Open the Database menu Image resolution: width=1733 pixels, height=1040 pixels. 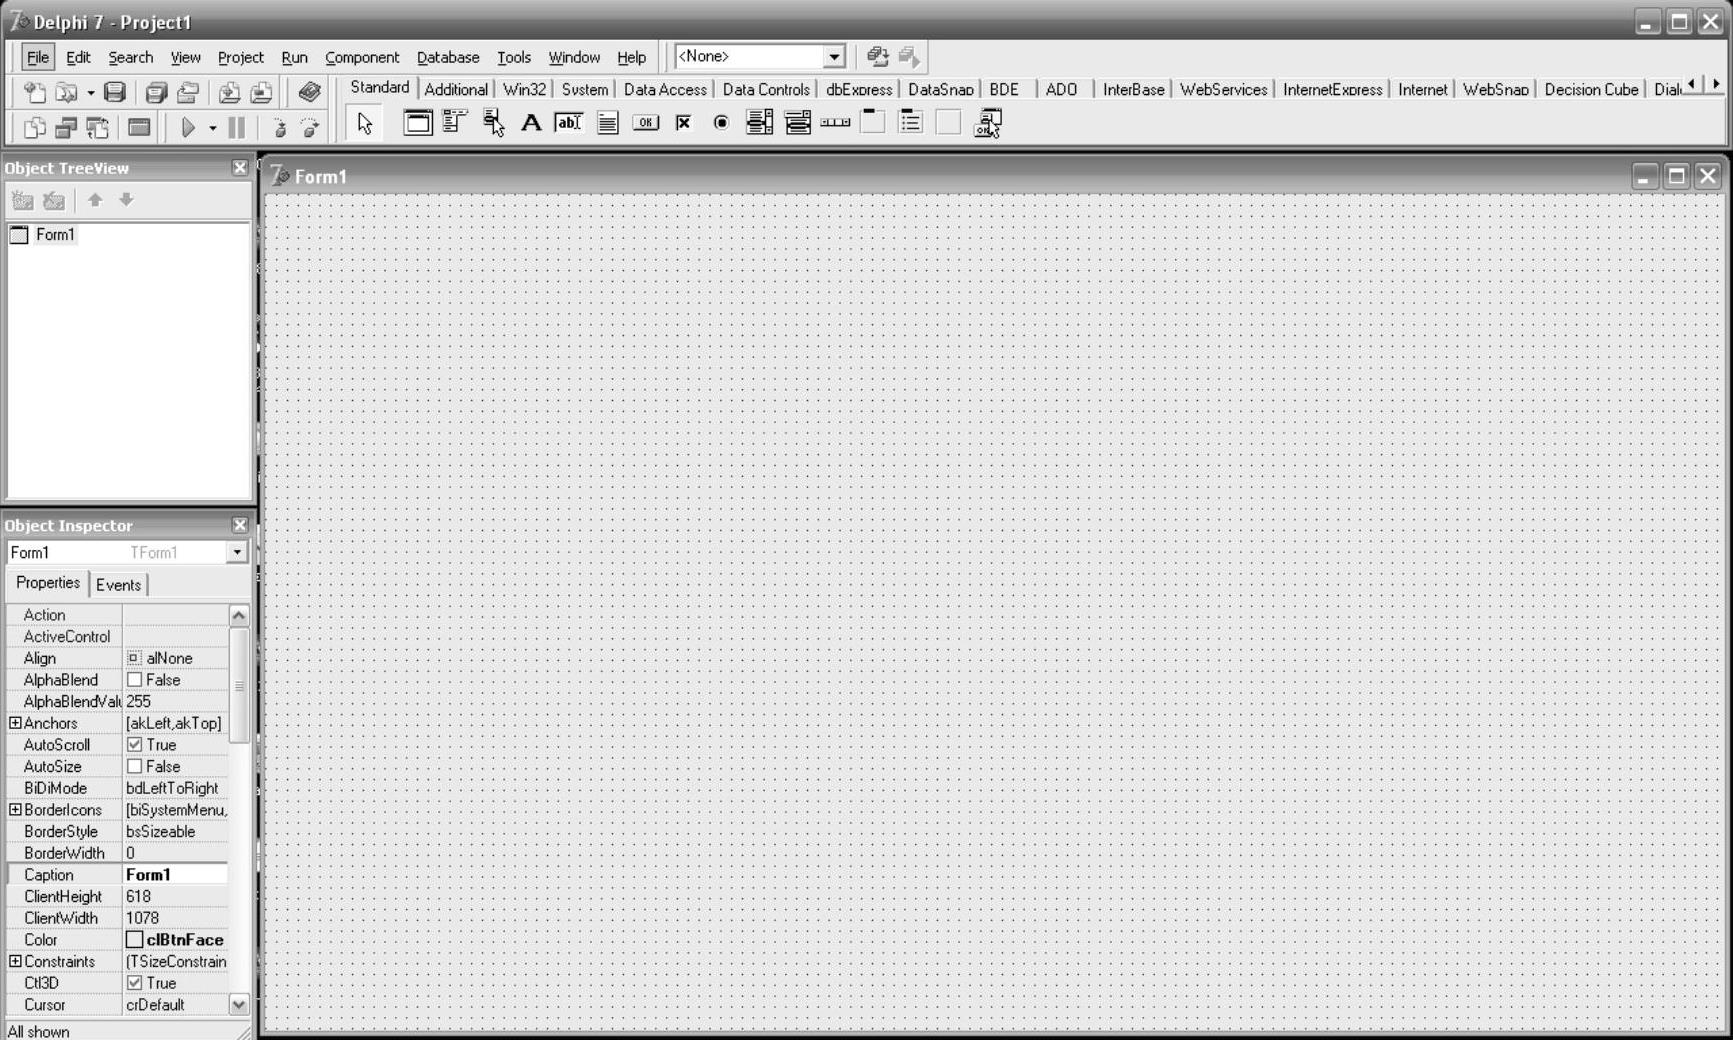[x=448, y=57]
